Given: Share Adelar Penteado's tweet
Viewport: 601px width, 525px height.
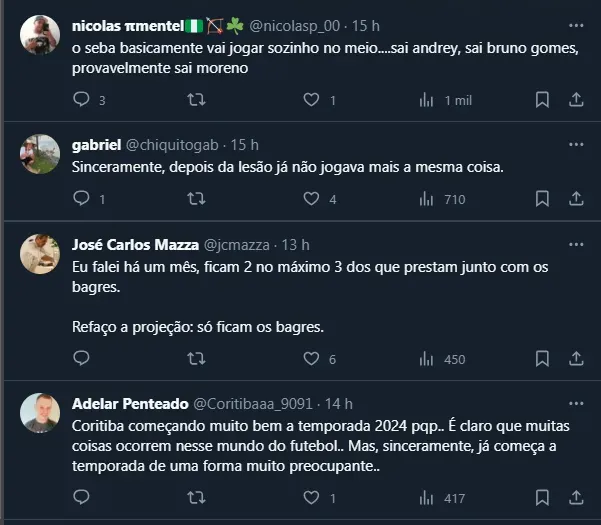Looking at the screenshot, I should (576, 497).
